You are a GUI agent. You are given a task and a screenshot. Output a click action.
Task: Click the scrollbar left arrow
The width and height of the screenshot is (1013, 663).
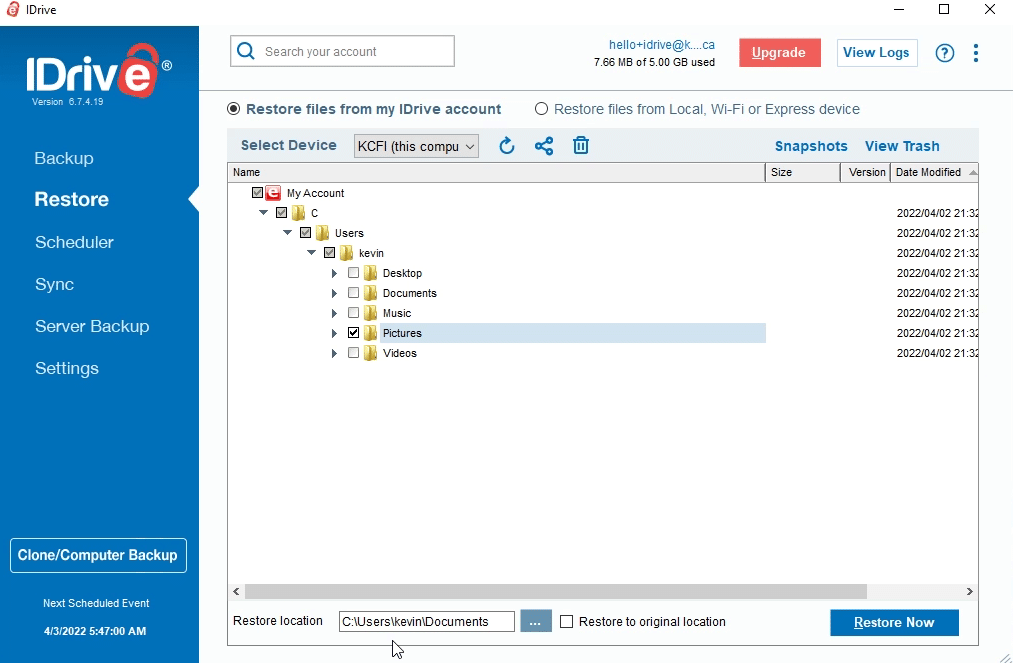point(236,591)
